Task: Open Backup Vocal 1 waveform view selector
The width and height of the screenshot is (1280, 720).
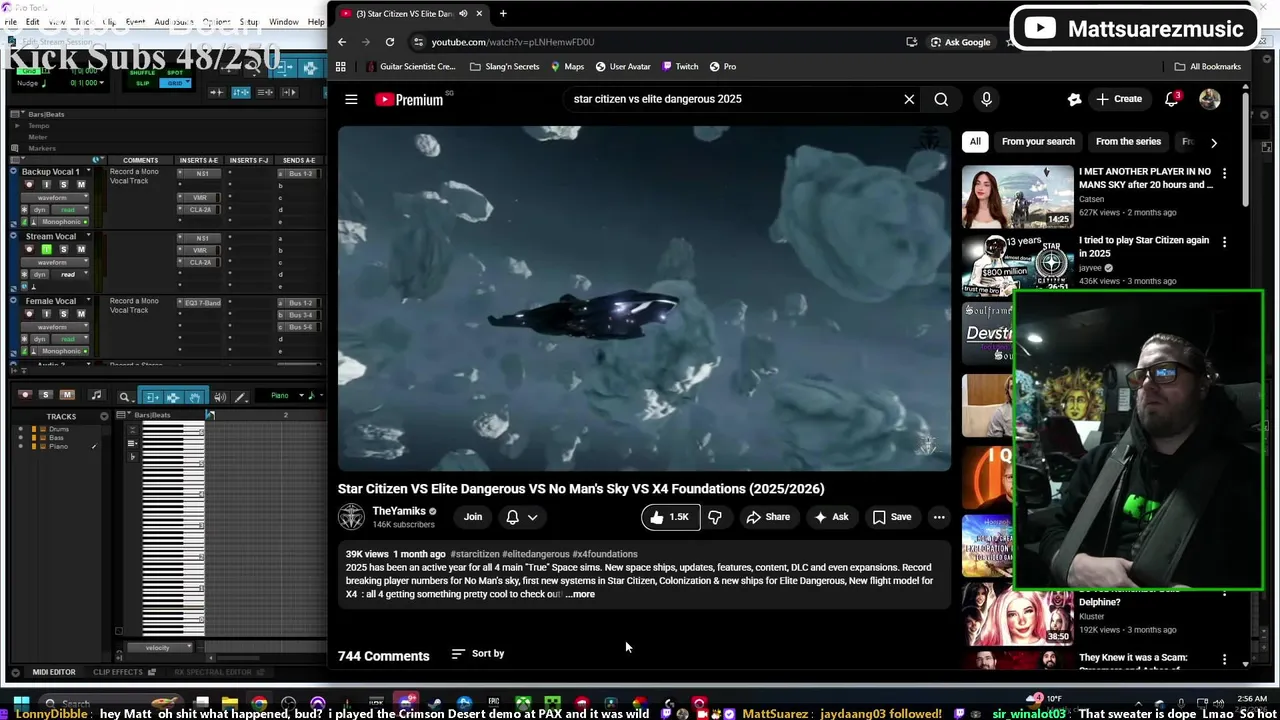Action: tap(55, 198)
